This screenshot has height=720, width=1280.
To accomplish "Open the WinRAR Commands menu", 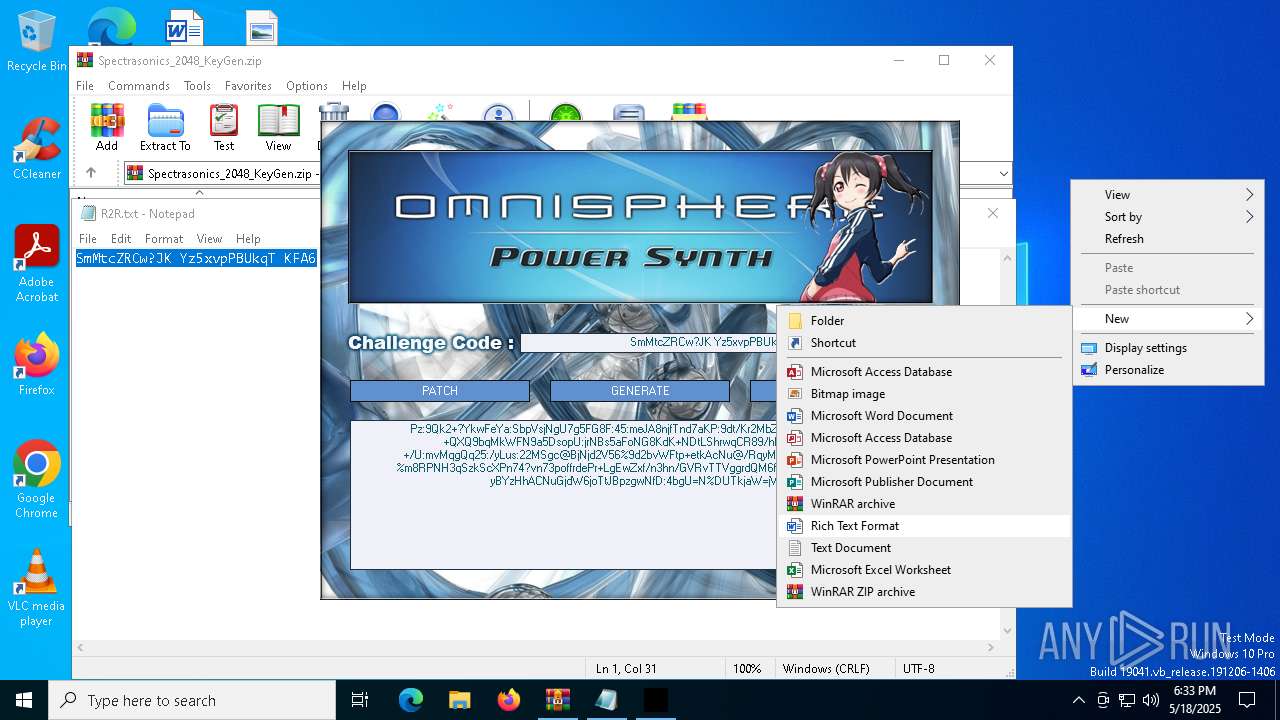I will pyautogui.click(x=139, y=86).
